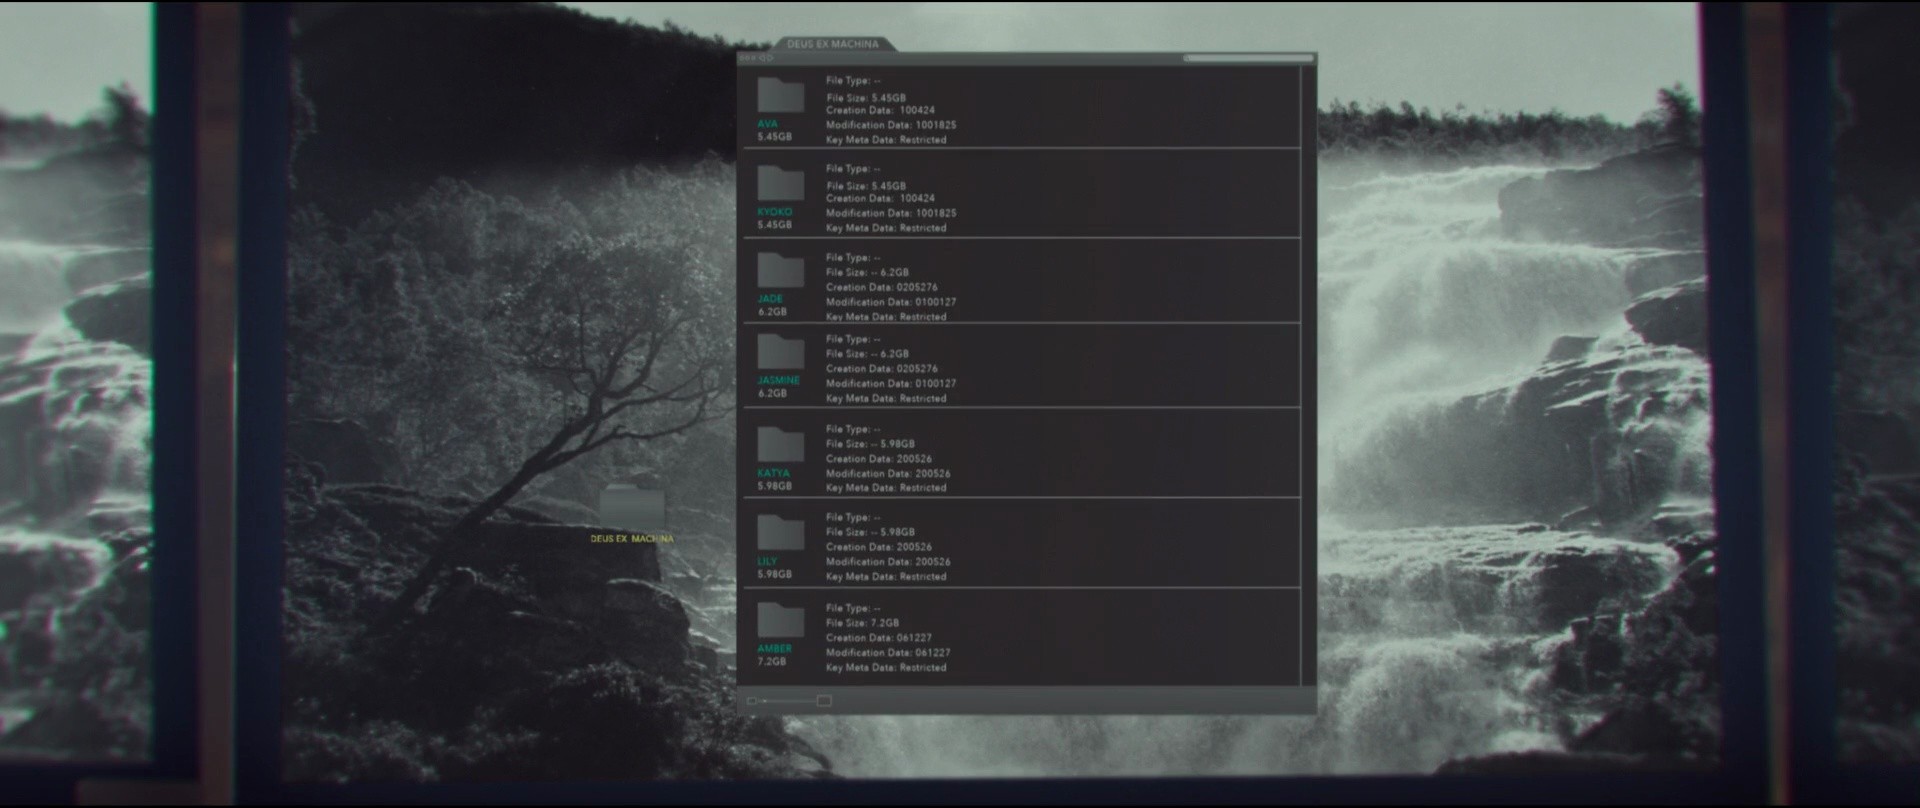
Task: Click AVA's modification value 1001825
Action: [x=936, y=125]
